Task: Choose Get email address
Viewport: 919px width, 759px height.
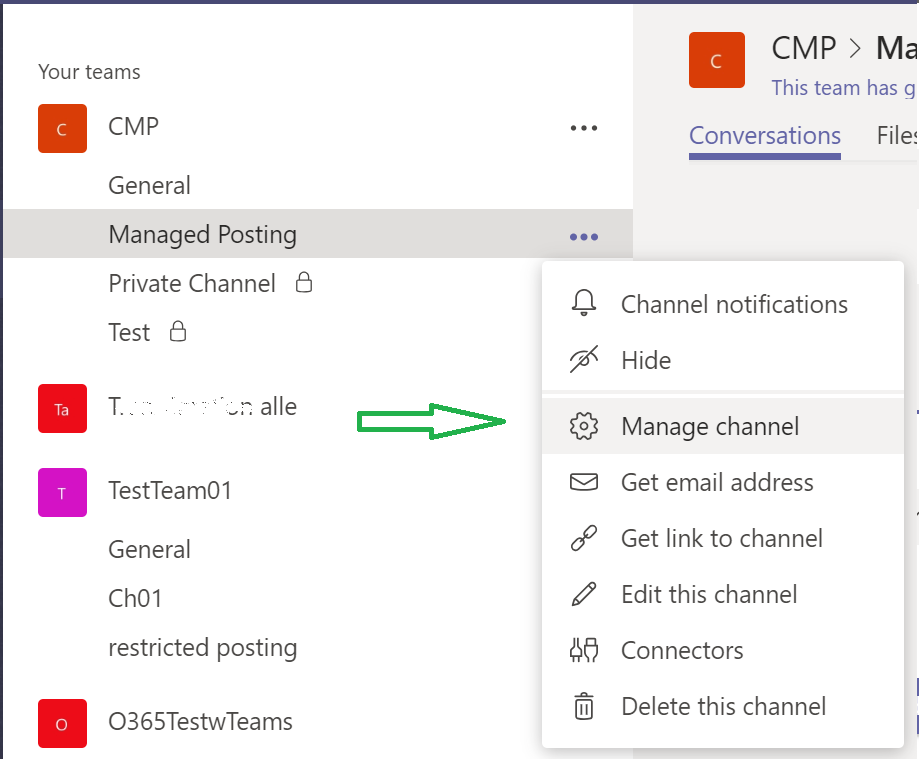Action: (x=723, y=482)
